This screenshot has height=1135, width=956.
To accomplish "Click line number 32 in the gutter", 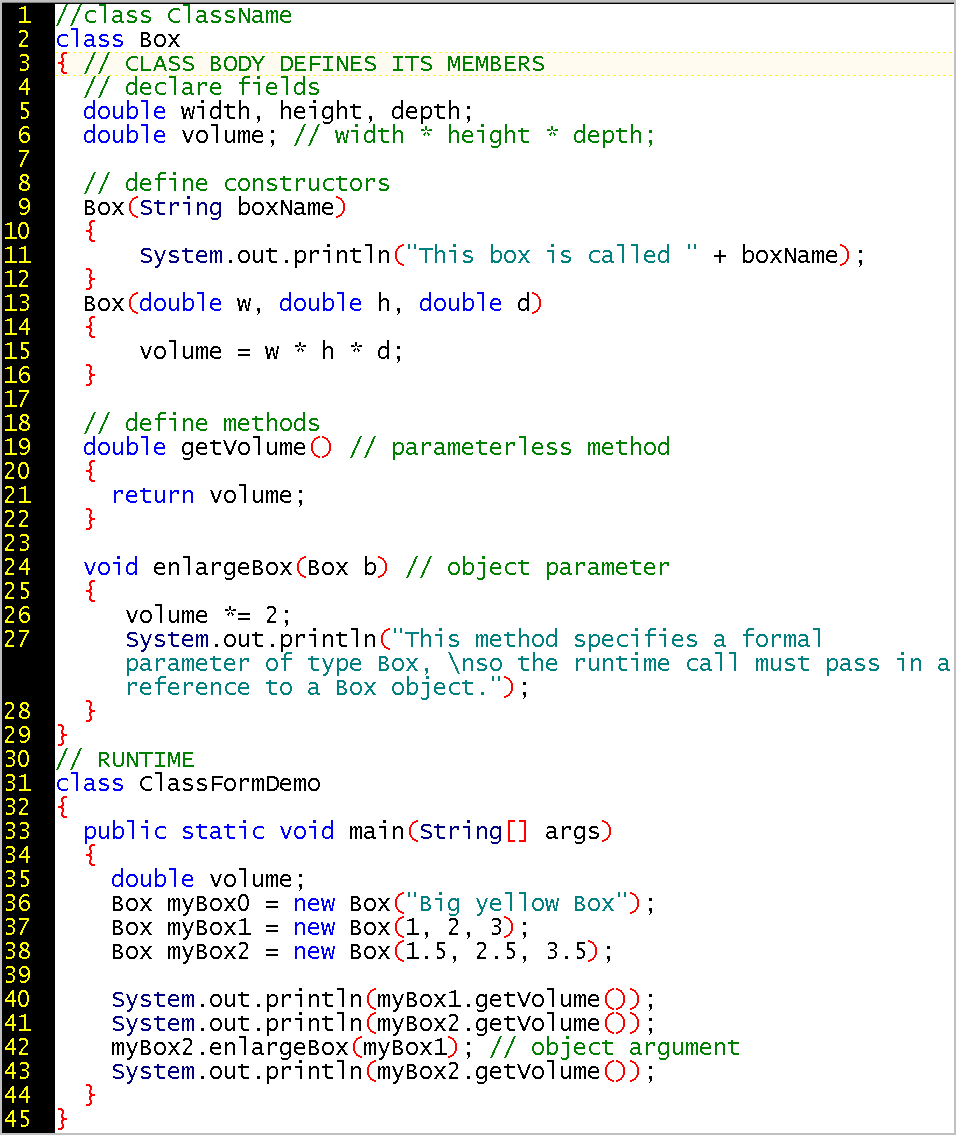I will coord(17,807).
